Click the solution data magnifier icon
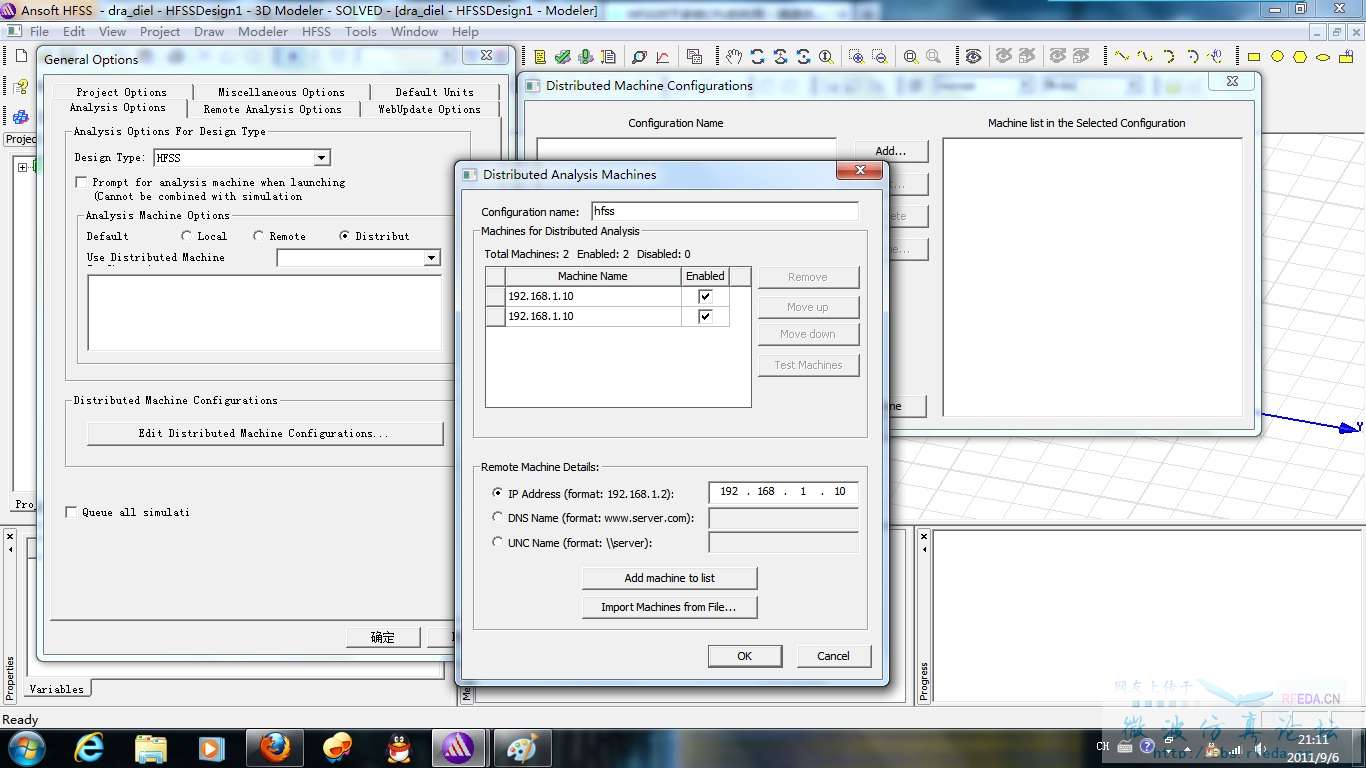The image size is (1366, 768). (x=639, y=56)
